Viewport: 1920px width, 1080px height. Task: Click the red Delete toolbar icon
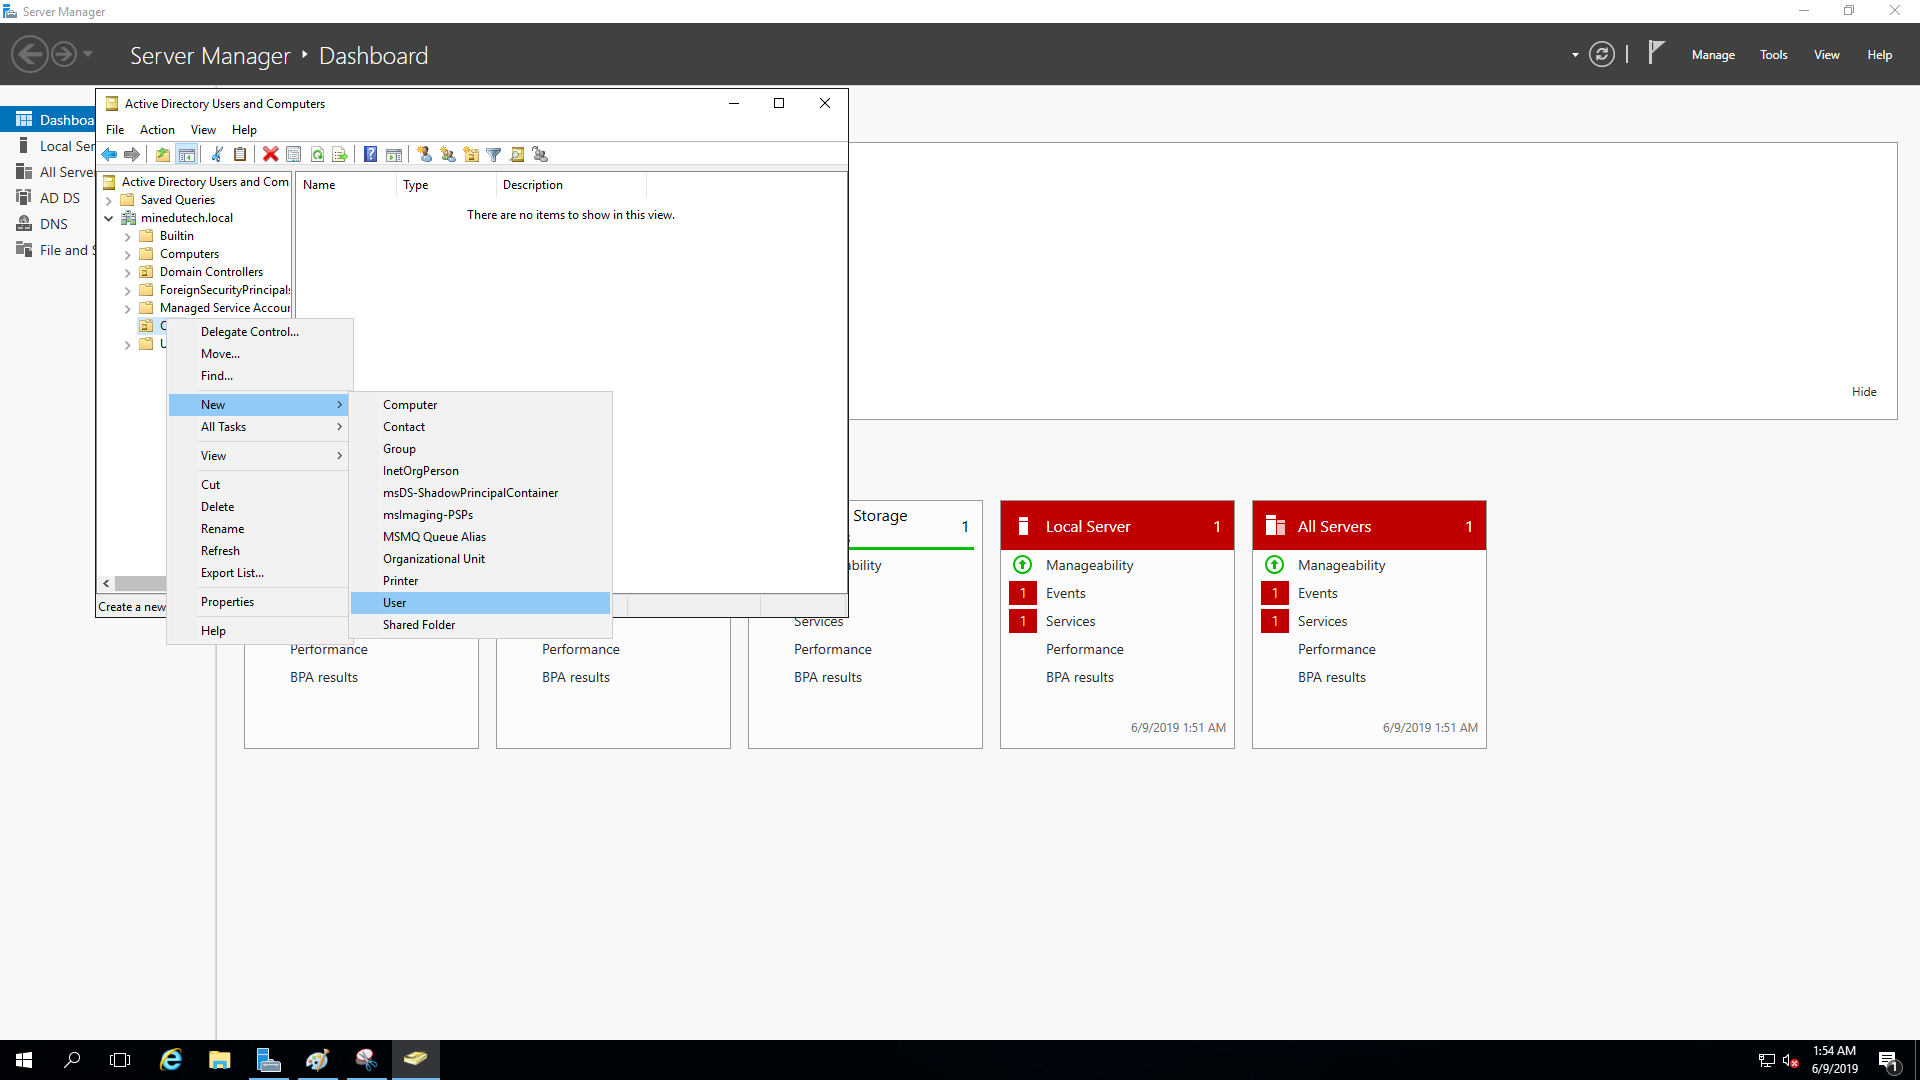(270, 154)
